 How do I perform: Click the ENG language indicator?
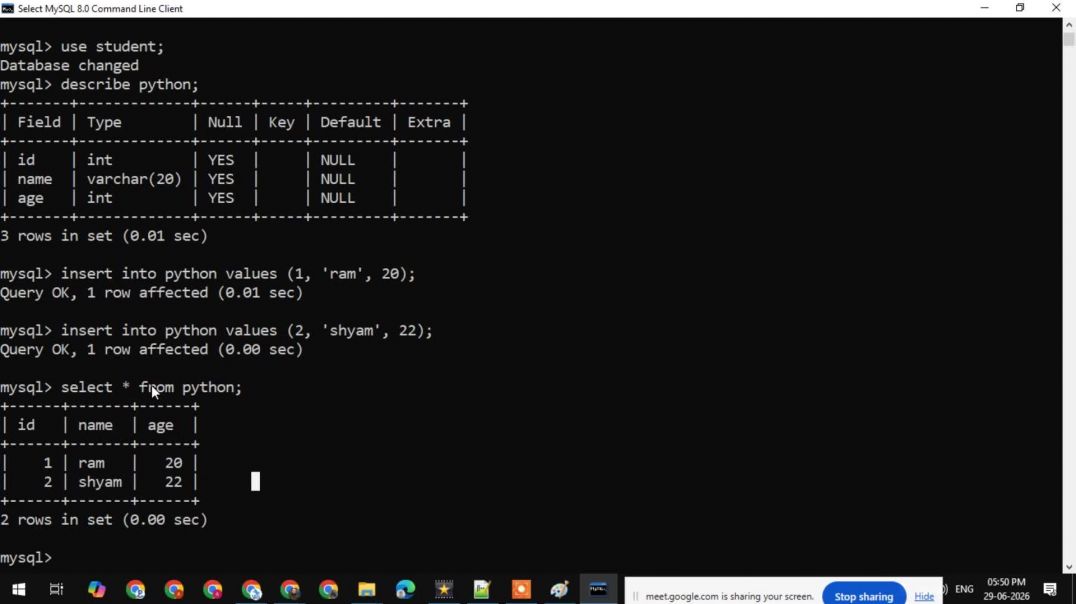click(x=964, y=589)
